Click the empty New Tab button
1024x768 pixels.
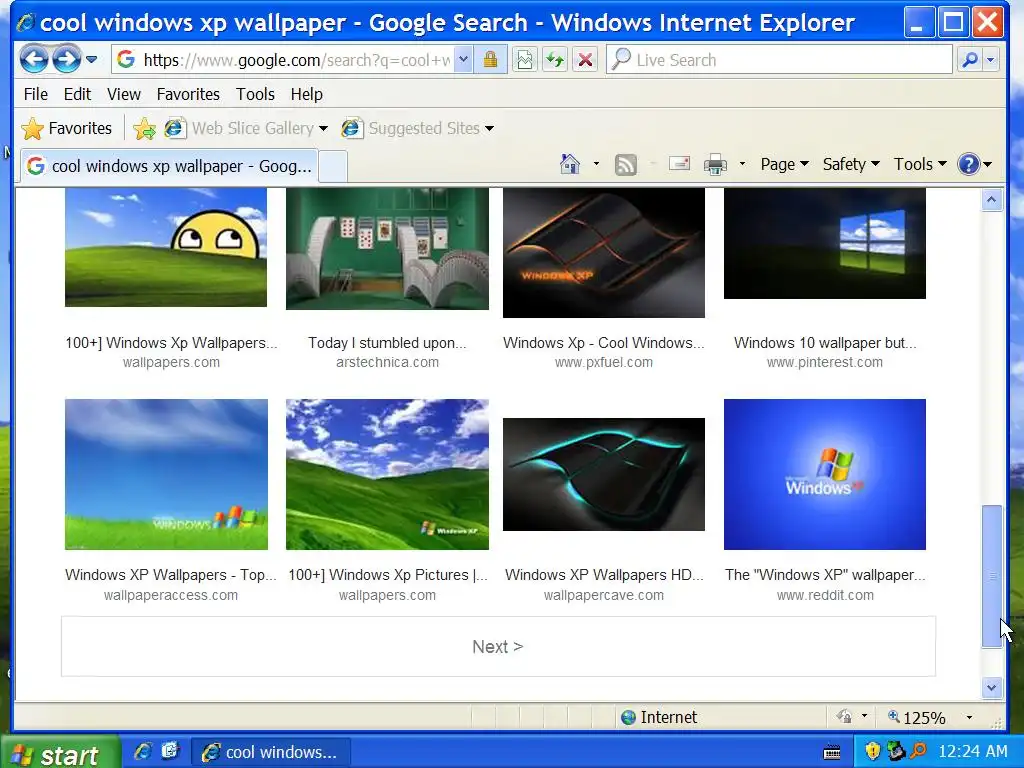(332, 167)
